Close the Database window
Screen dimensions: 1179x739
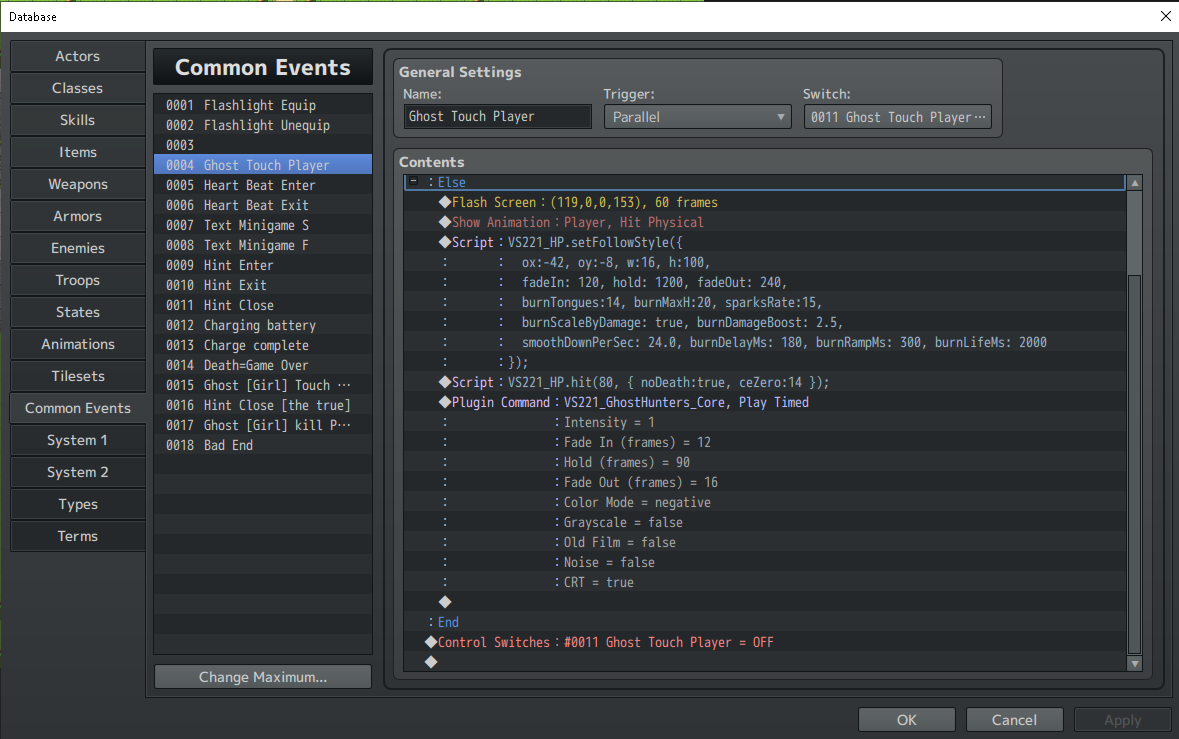1165,16
